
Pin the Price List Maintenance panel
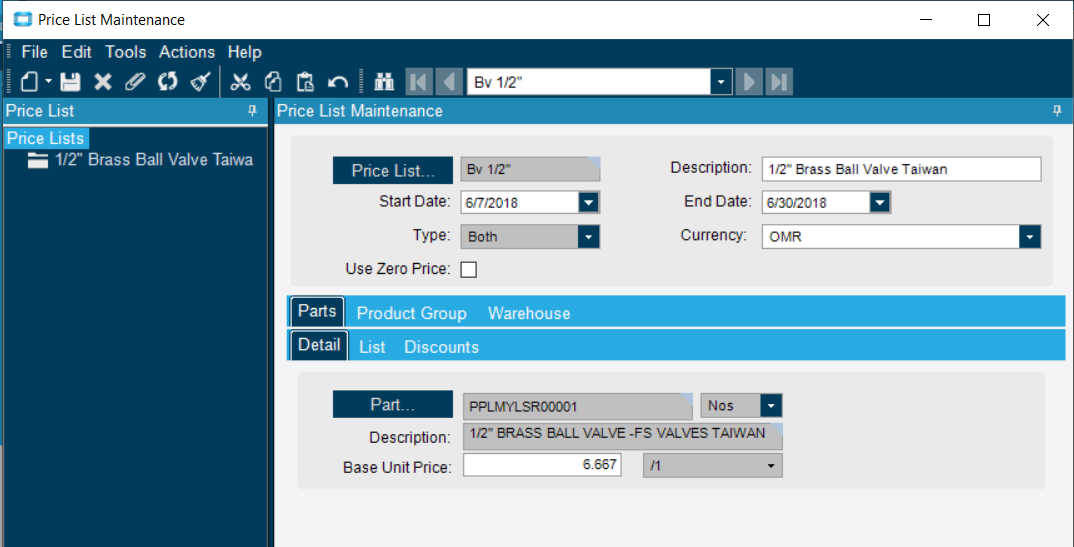[1059, 112]
